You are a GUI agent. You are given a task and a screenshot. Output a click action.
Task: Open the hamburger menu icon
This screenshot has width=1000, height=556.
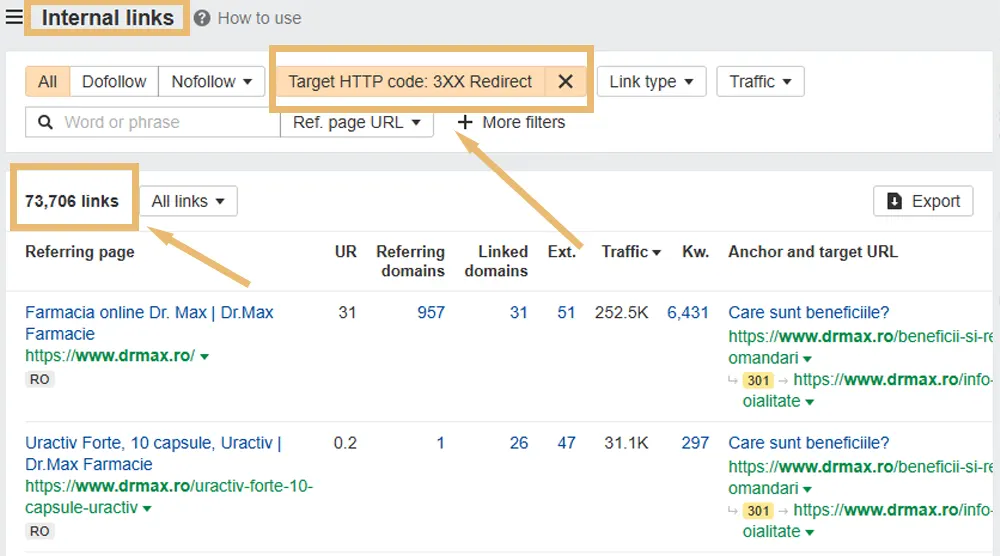click(x=14, y=17)
